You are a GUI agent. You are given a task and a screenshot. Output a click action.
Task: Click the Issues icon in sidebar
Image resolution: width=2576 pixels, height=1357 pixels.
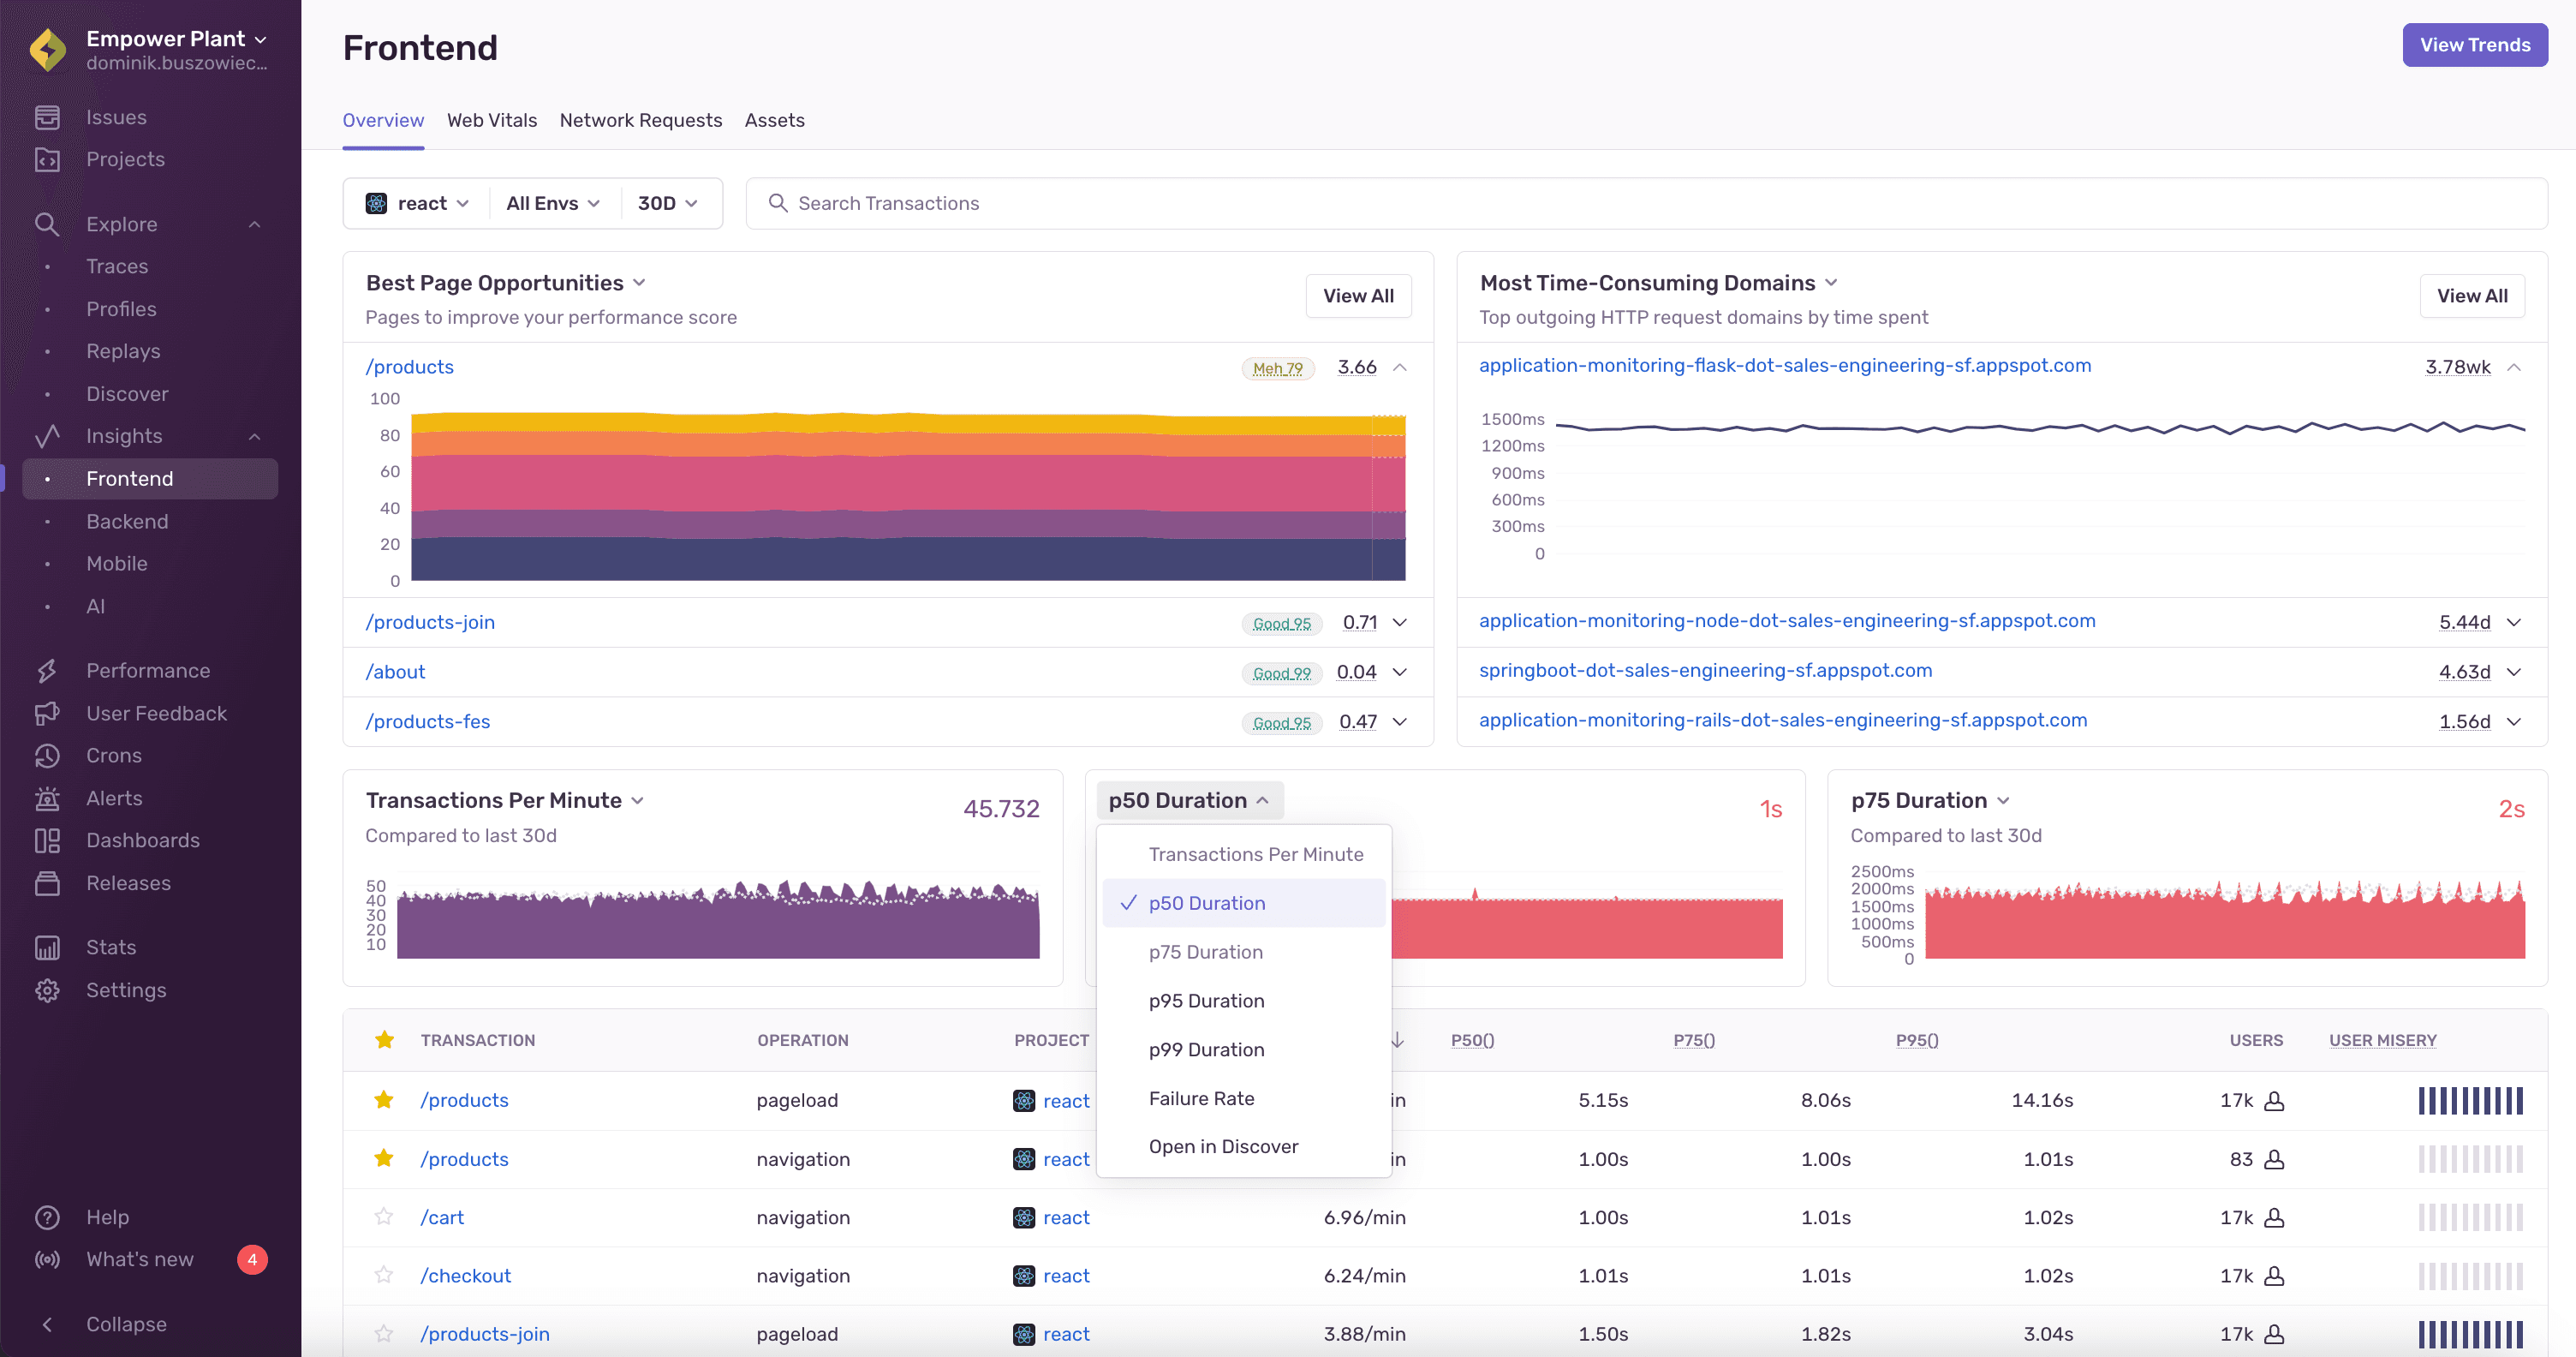pyautogui.click(x=48, y=116)
